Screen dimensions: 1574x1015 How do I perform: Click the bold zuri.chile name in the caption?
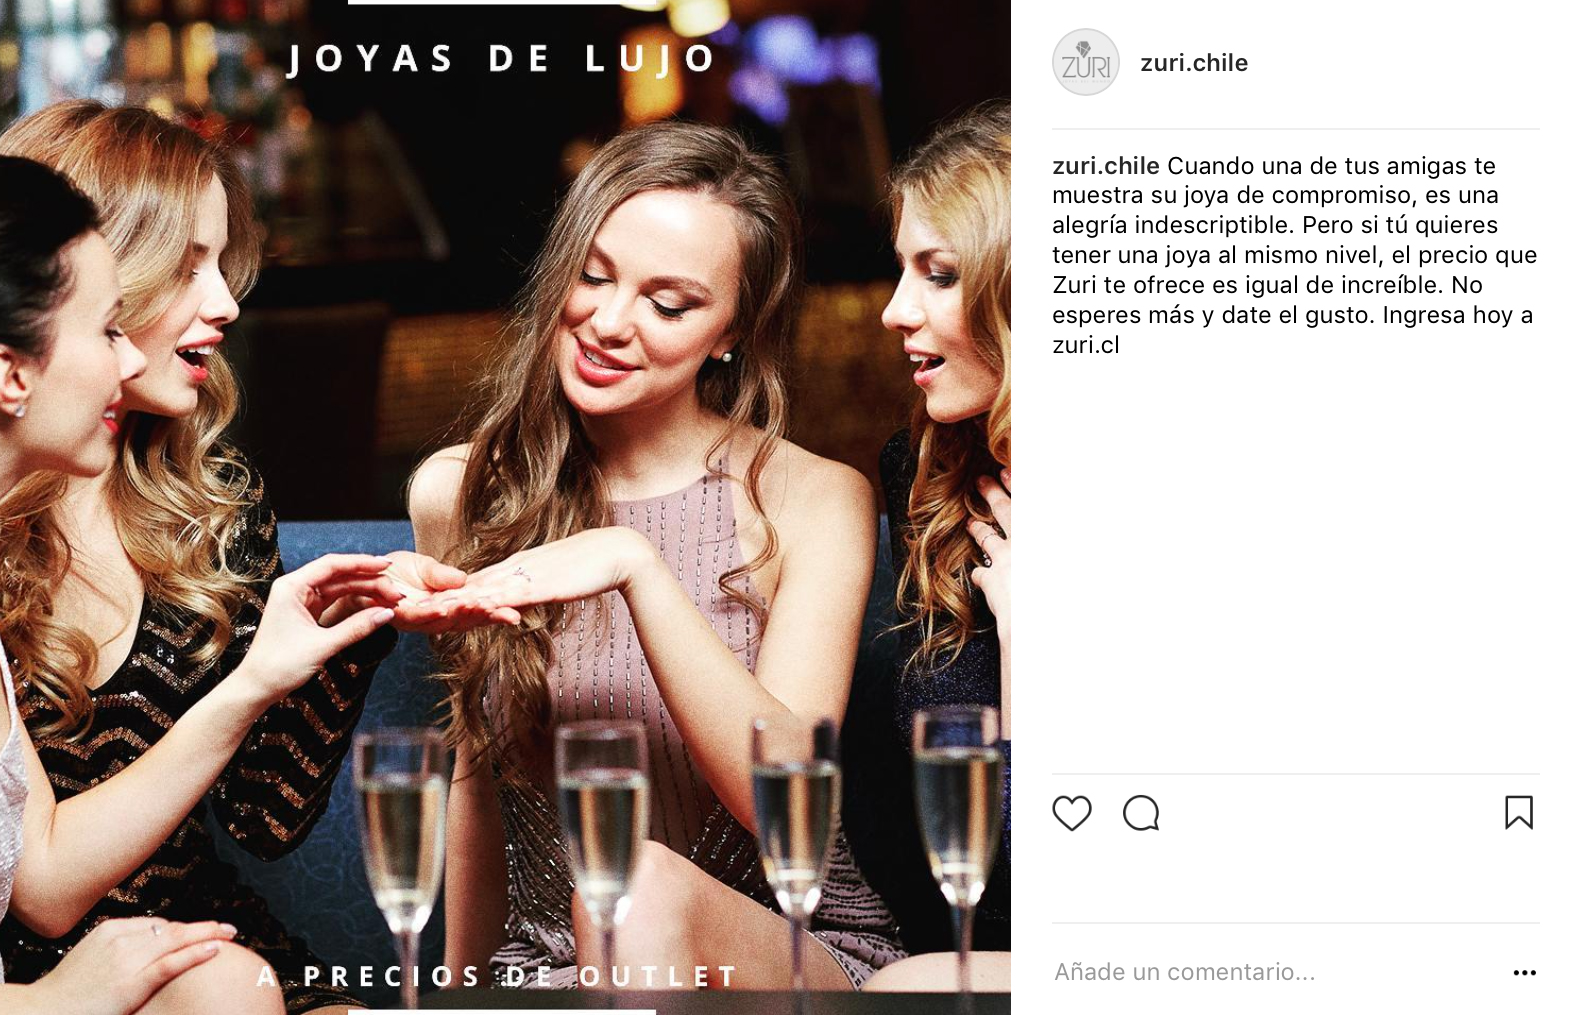click(1105, 166)
